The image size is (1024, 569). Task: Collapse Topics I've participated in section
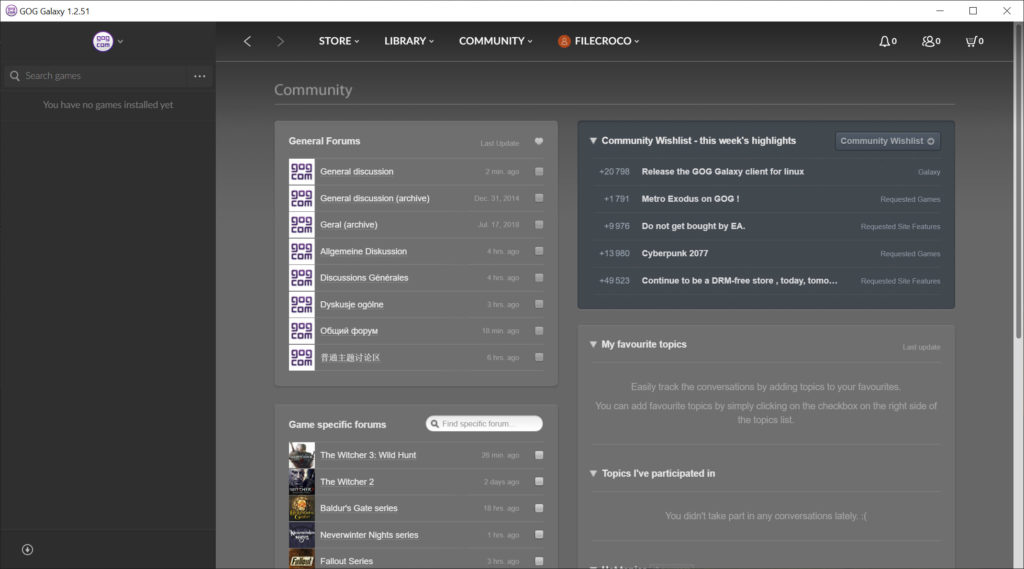tap(593, 474)
